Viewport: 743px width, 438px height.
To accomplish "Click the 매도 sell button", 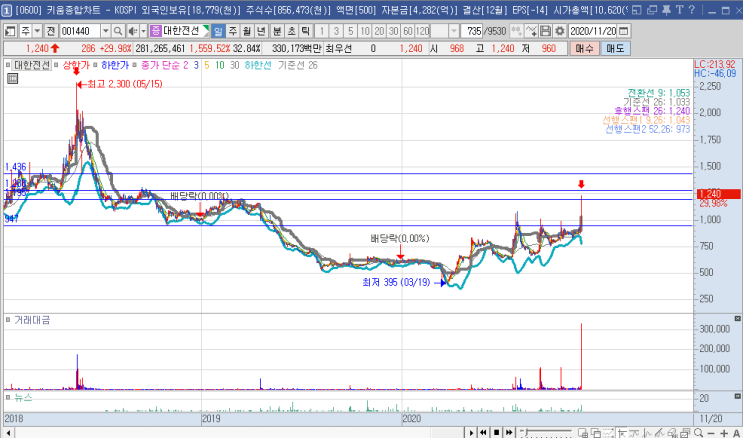I will (615, 48).
